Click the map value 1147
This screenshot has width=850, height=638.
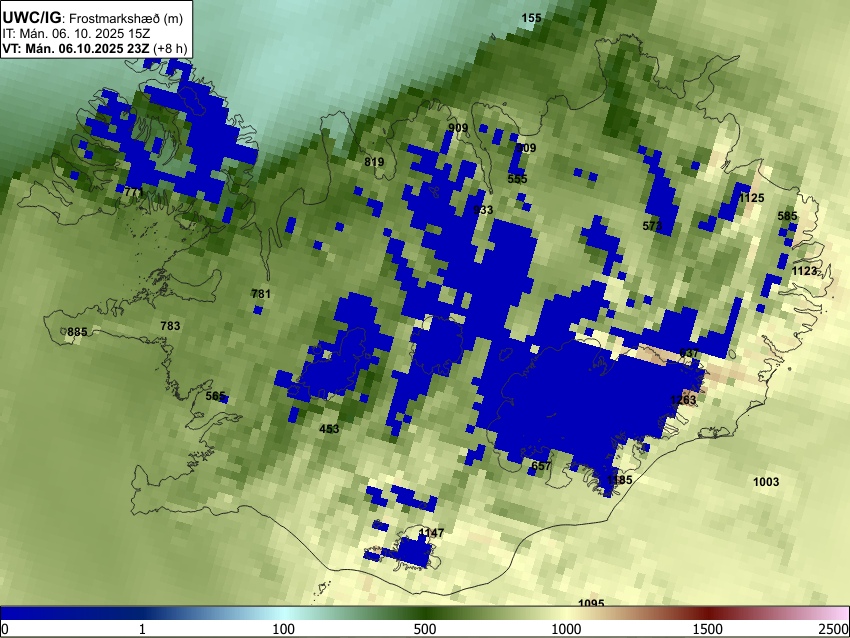click(x=431, y=533)
